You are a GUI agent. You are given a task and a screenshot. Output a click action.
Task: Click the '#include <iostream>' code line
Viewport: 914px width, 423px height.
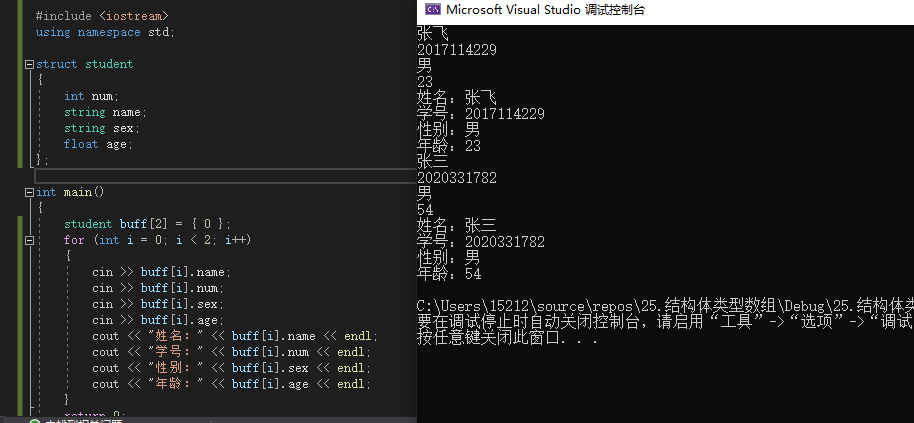[102, 16]
